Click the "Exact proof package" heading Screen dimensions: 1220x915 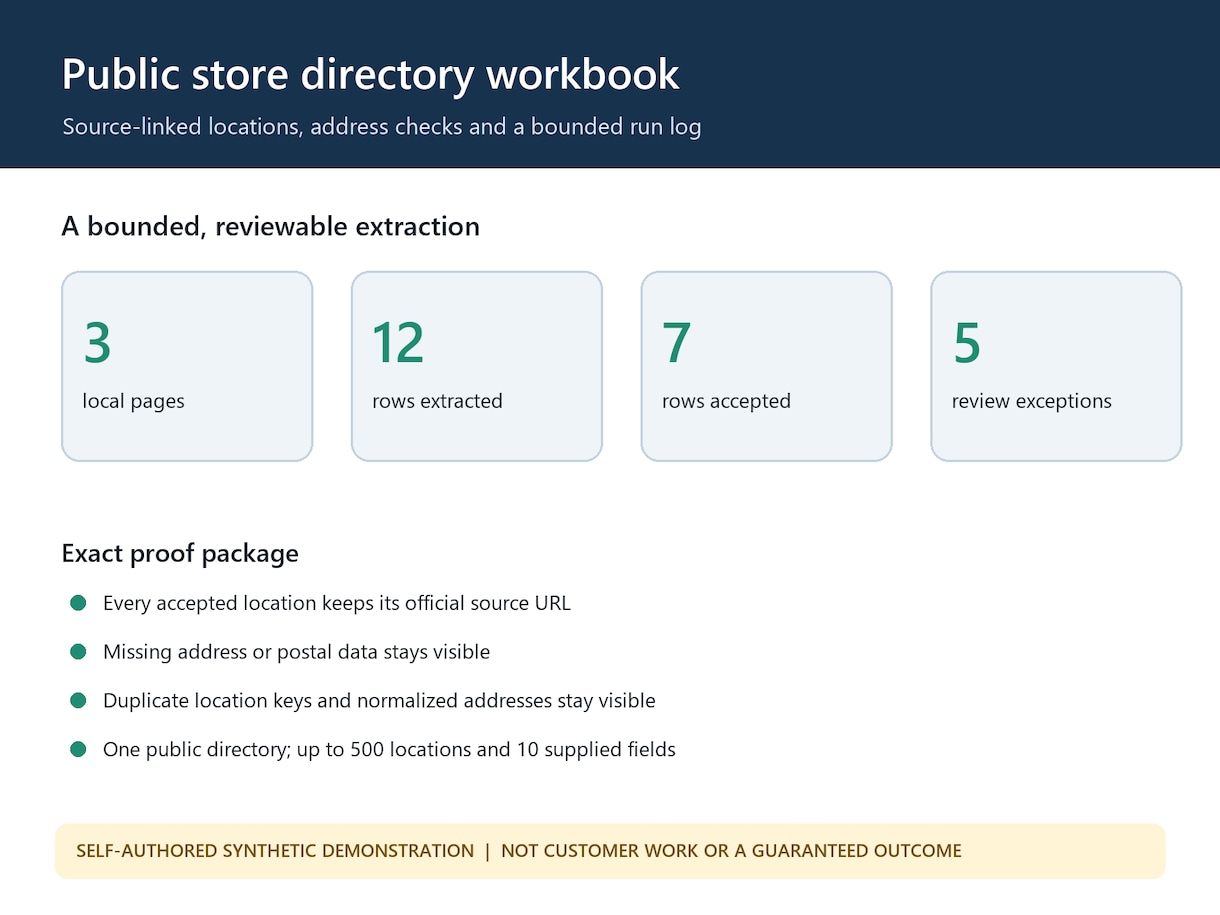pyautogui.click(x=180, y=553)
